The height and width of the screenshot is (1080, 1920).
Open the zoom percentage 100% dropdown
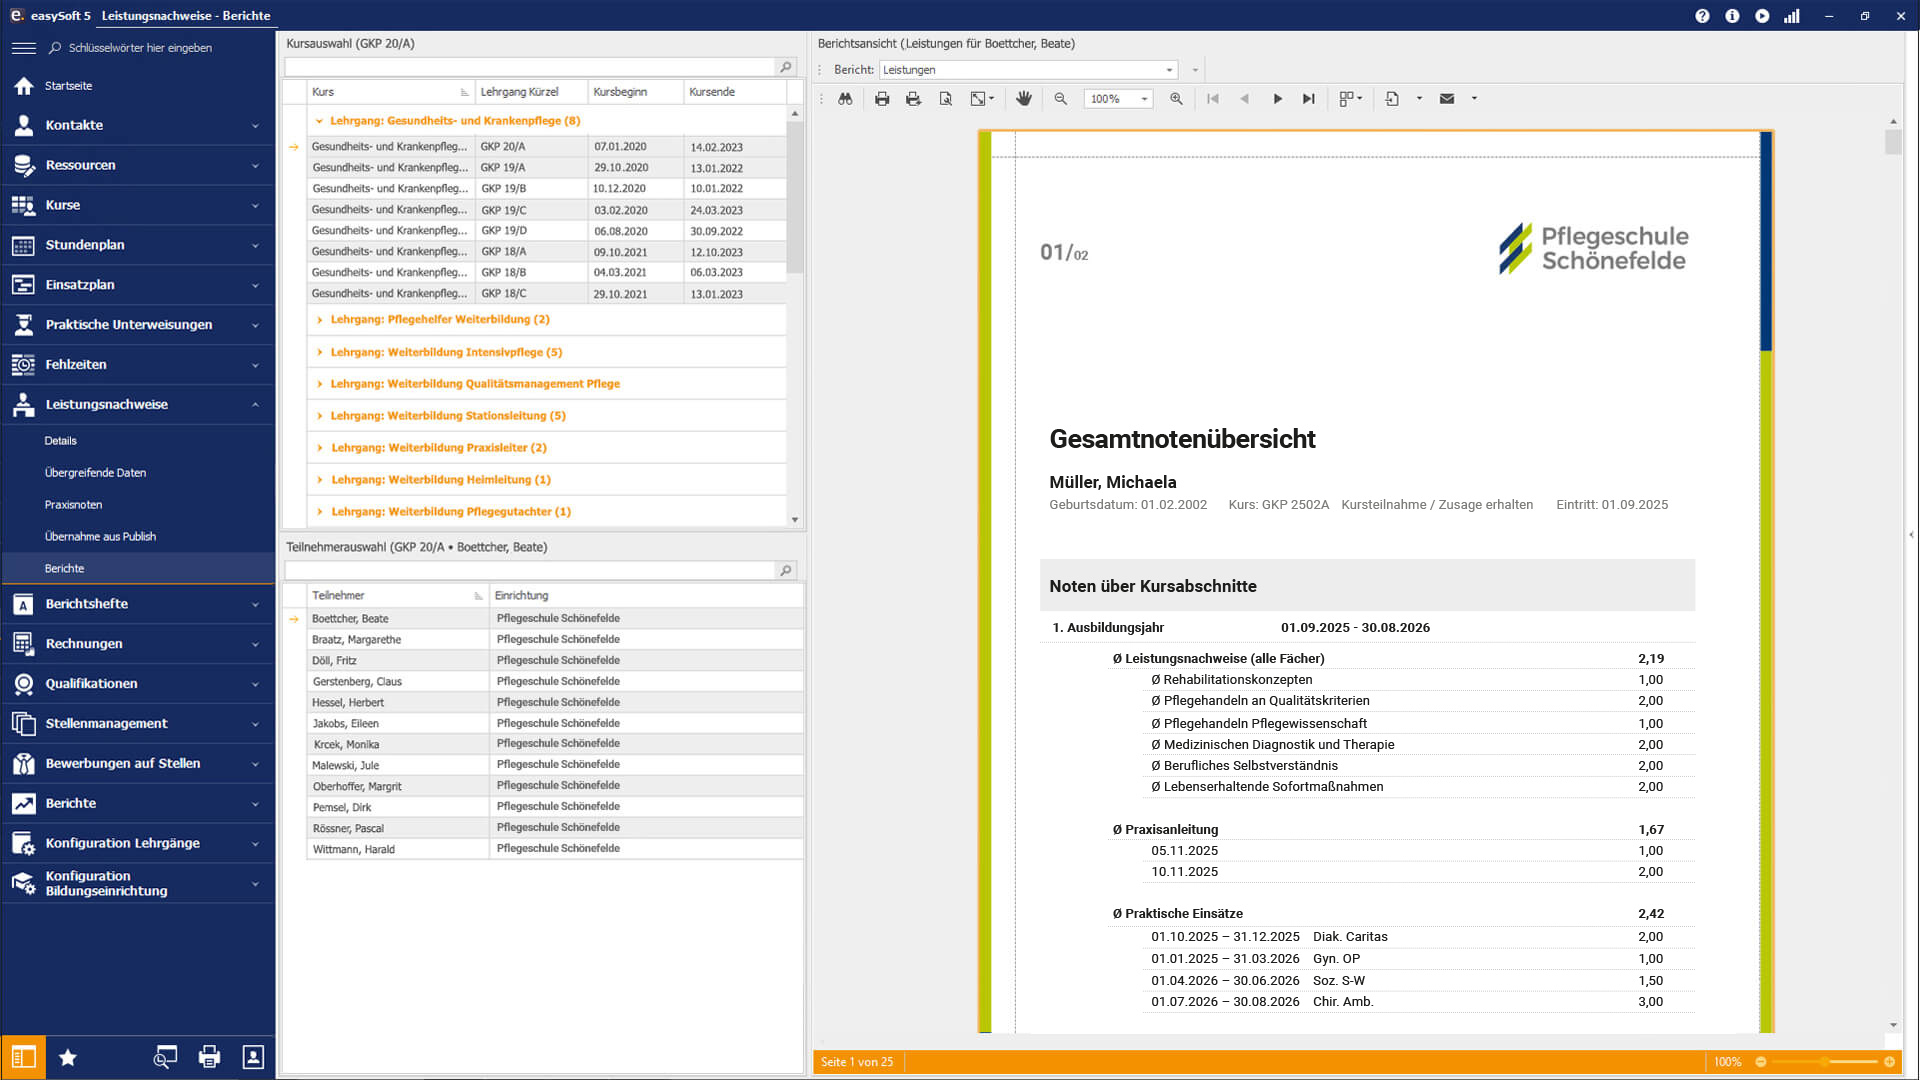(1144, 99)
